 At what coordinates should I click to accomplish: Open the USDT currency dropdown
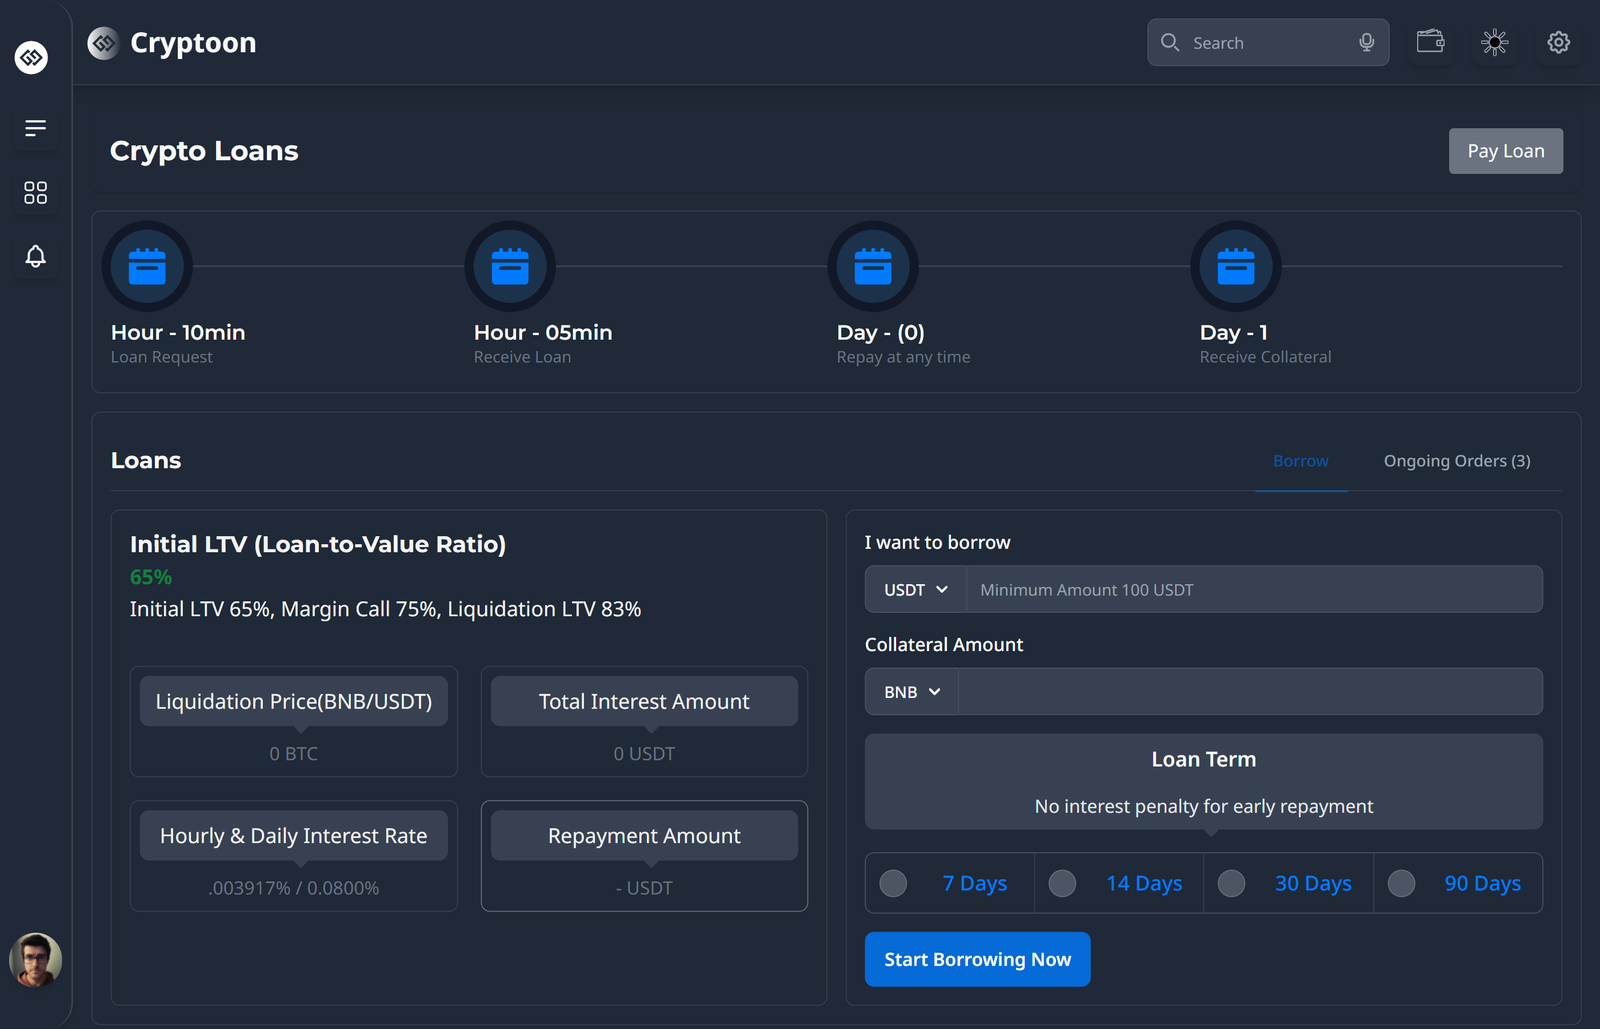coord(913,589)
